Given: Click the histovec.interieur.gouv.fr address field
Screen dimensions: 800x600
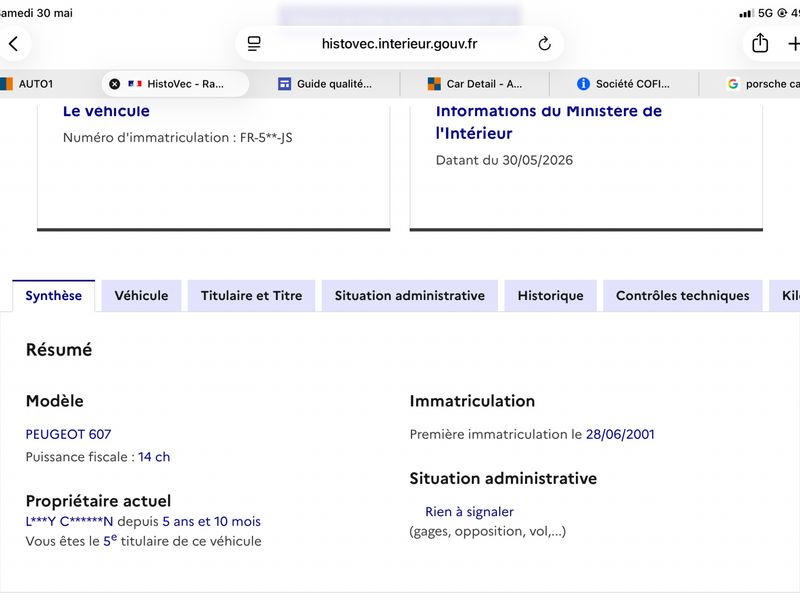Looking at the screenshot, I should [x=399, y=44].
